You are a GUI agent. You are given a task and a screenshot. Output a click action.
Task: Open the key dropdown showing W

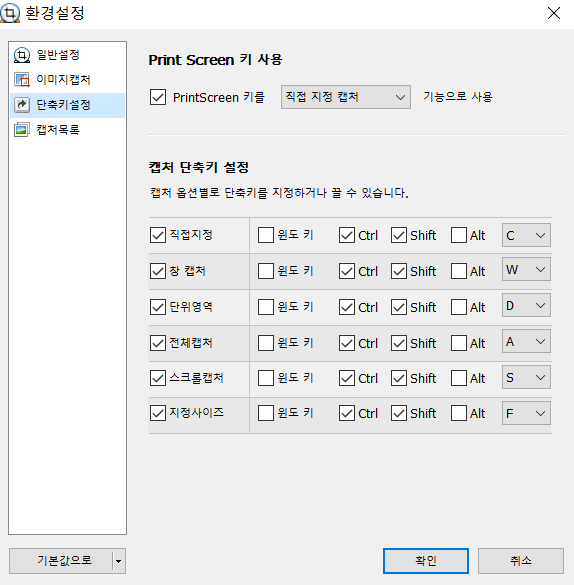(x=526, y=269)
